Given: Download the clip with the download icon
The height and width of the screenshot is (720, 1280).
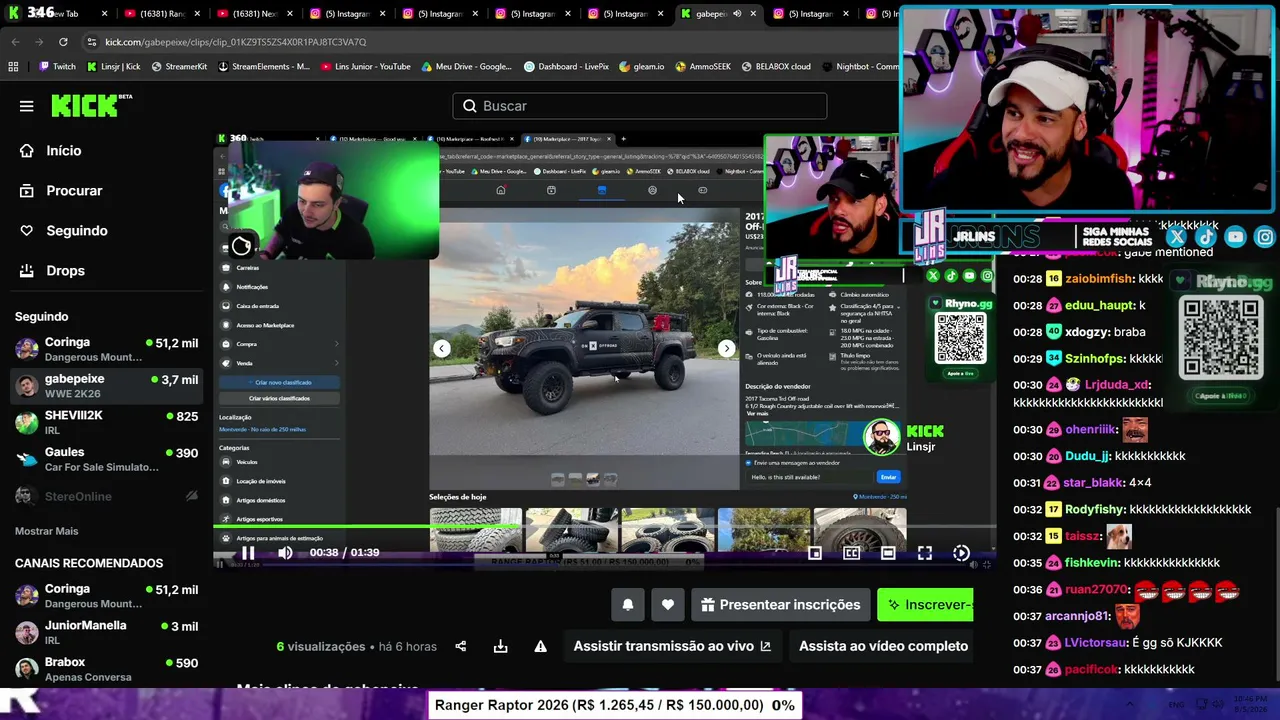Looking at the screenshot, I should pos(500,646).
